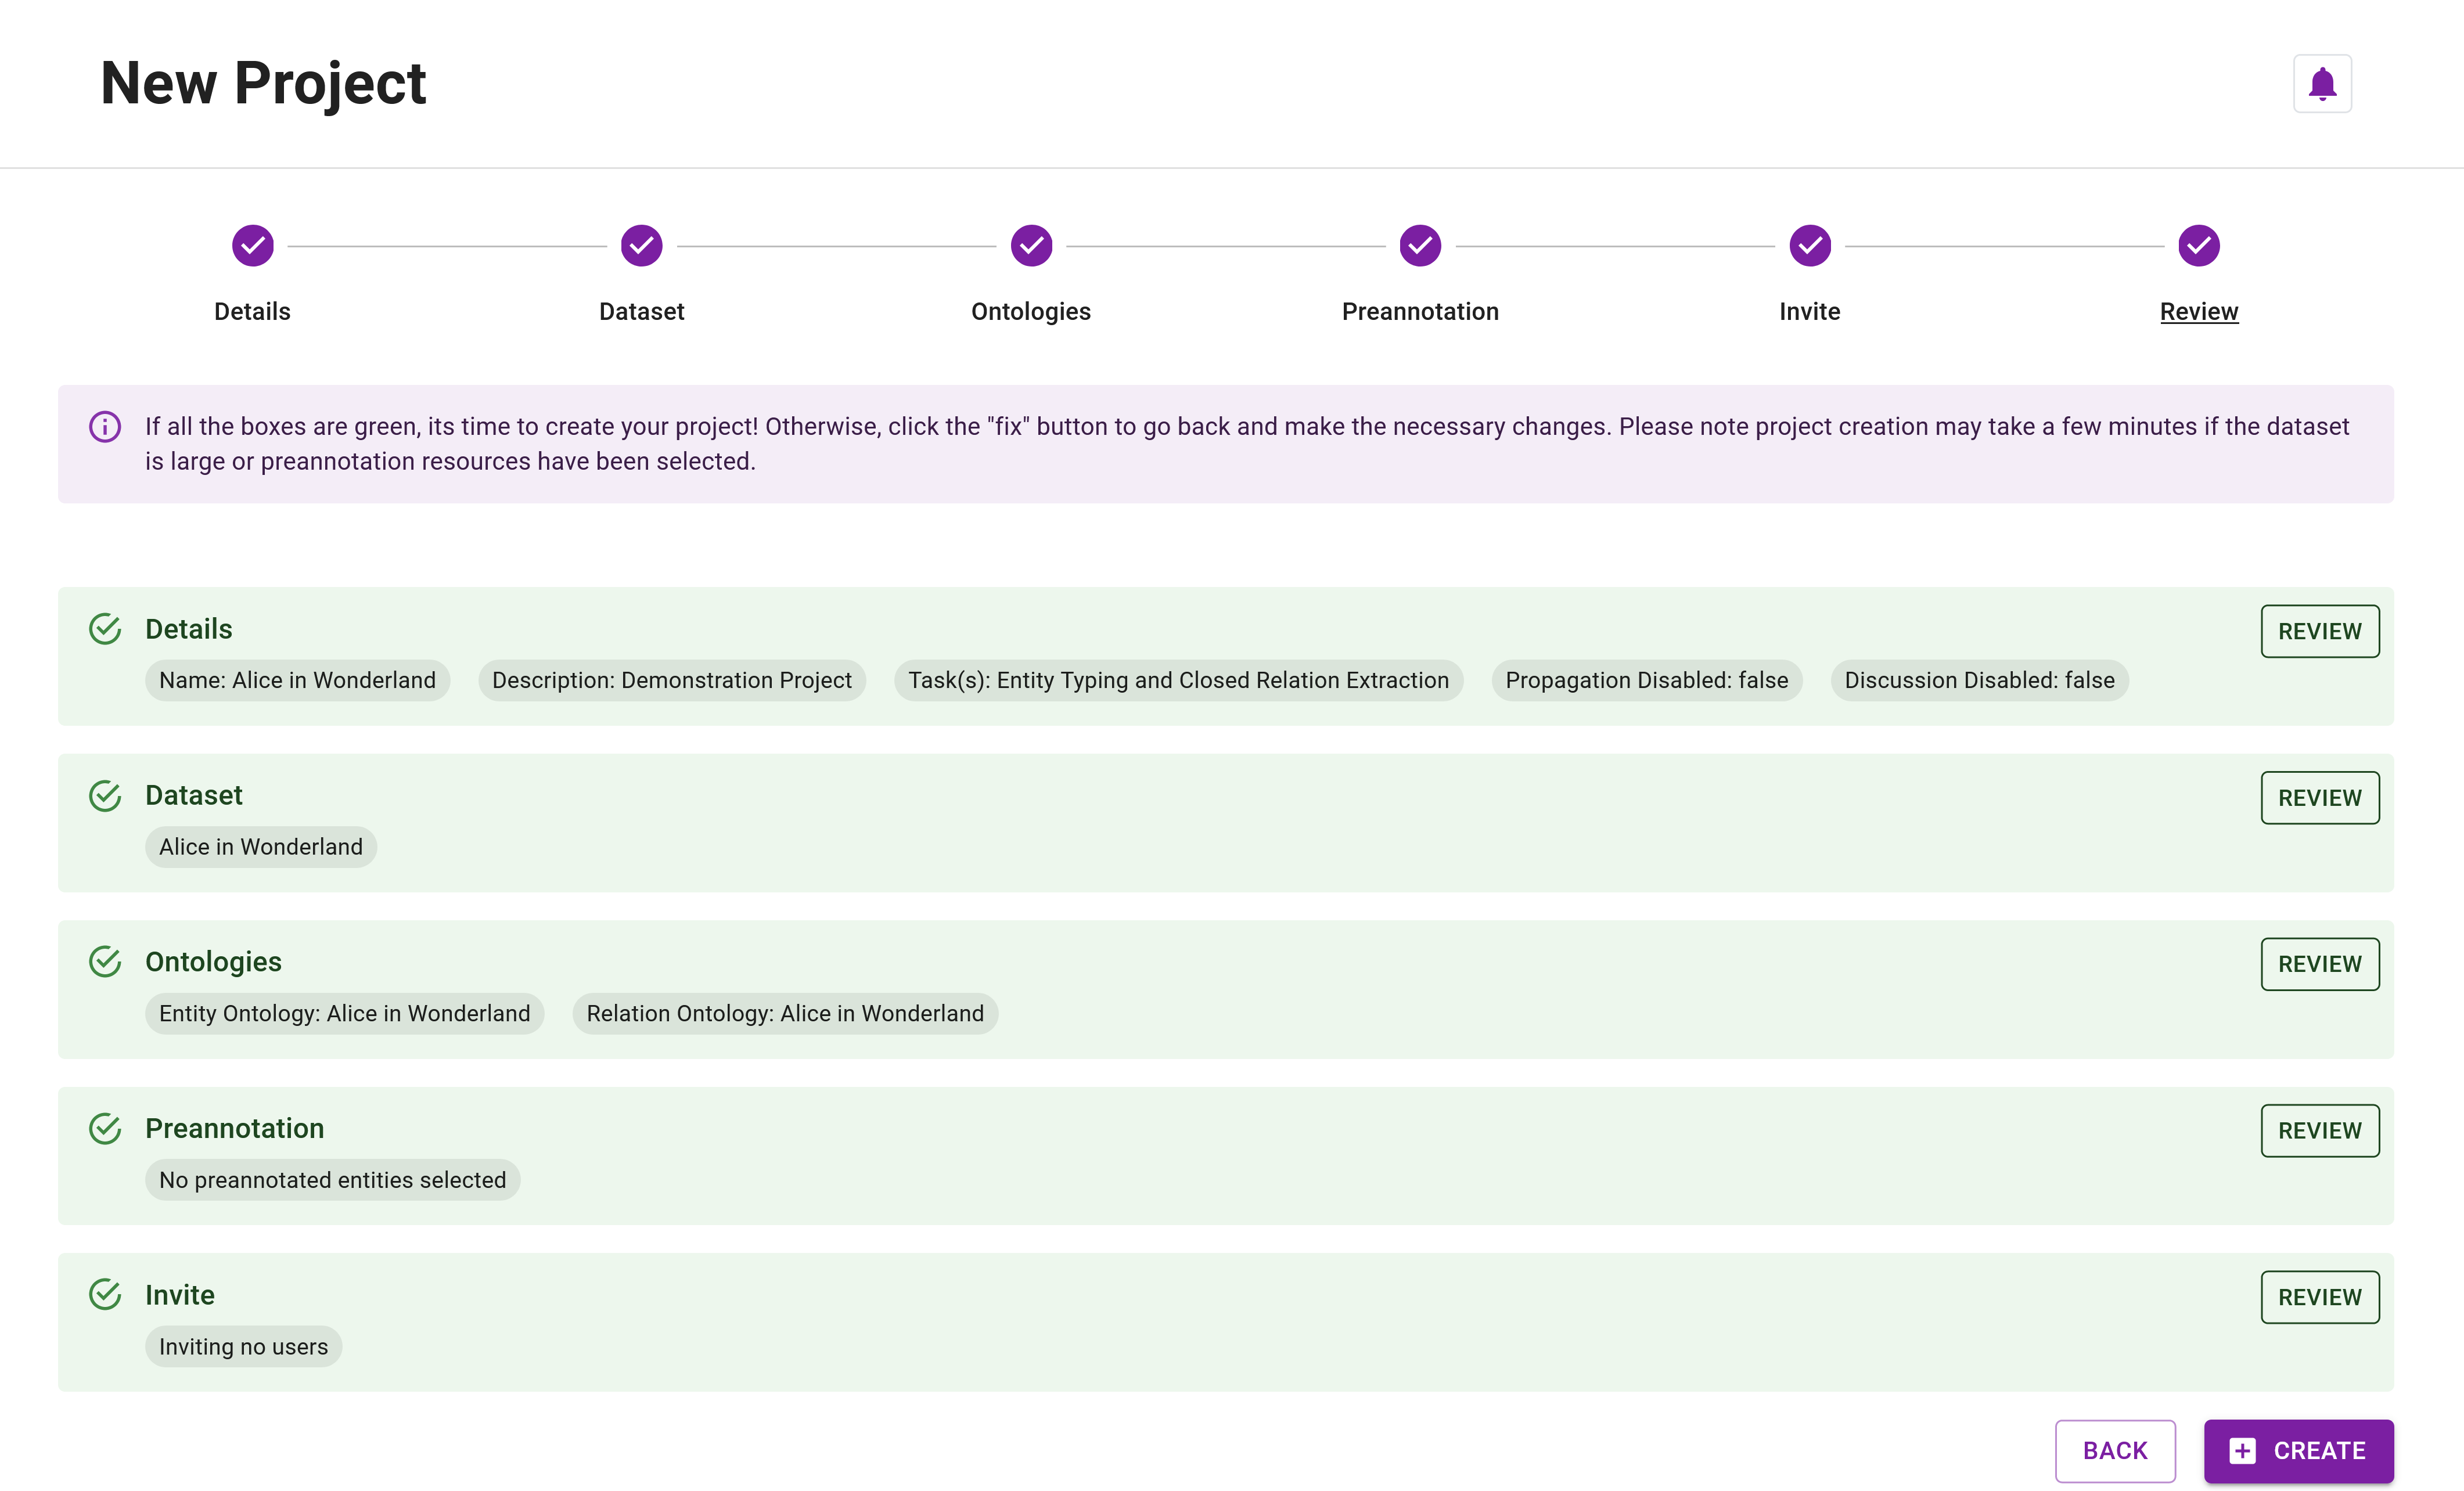Select the Review tab in progress steps
The image size is (2464, 1491).
2198,273
